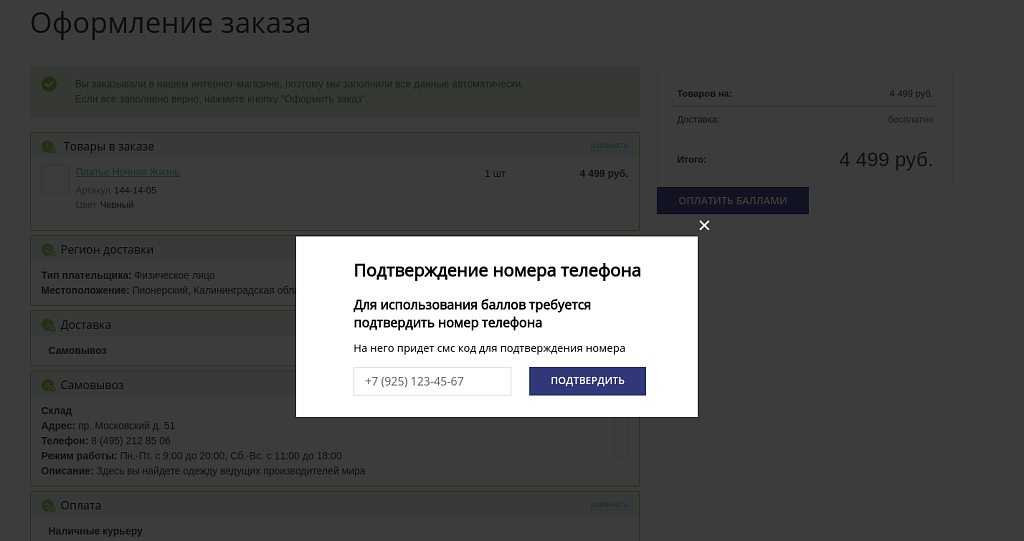Viewport: 1024px width, 541px height.
Task: Click изменить link in Оплата section
Action: (608, 505)
